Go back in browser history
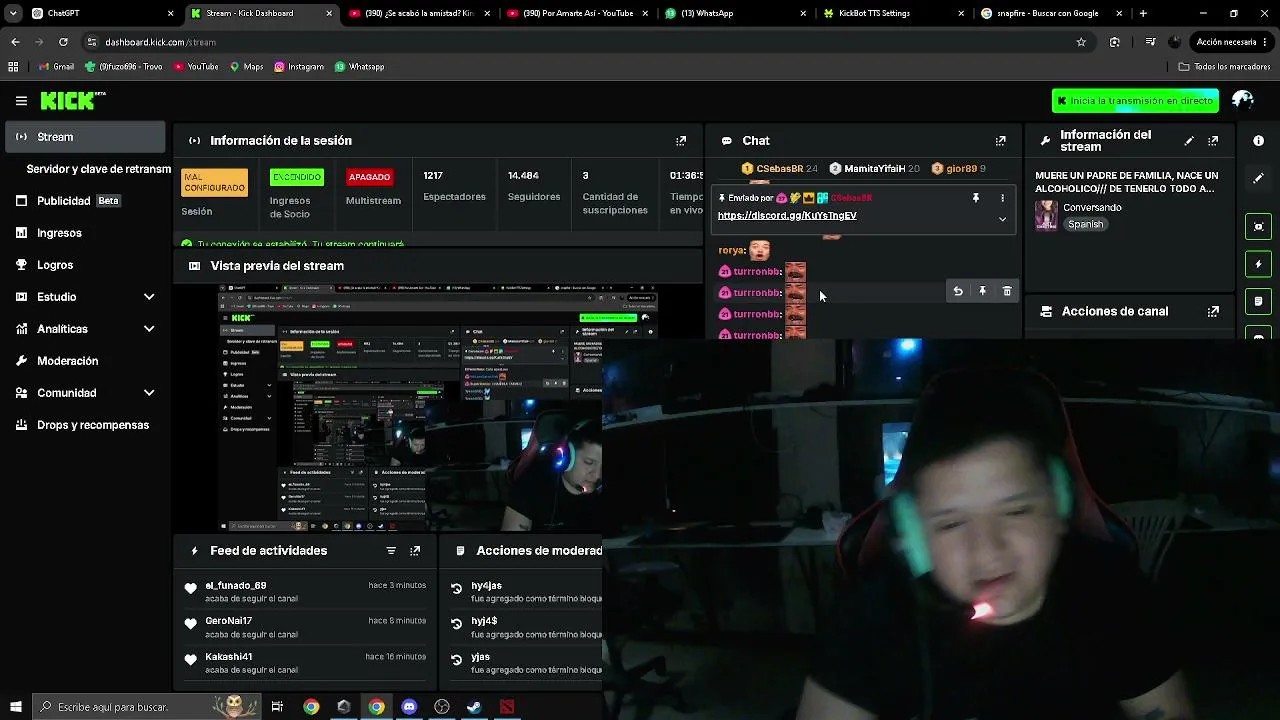Screen dimensions: 1280x720 tap(15, 42)
